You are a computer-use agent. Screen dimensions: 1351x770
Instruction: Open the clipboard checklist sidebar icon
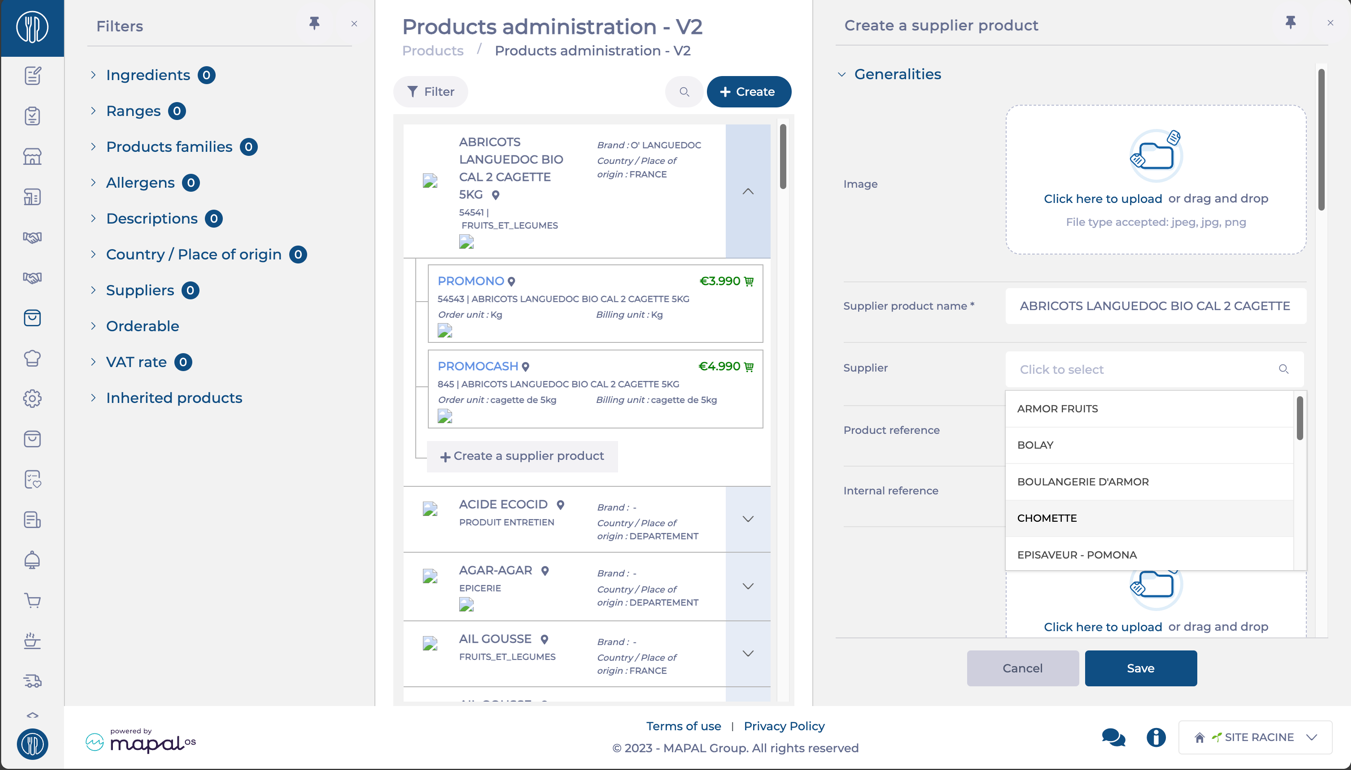pyautogui.click(x=32, y=116)
